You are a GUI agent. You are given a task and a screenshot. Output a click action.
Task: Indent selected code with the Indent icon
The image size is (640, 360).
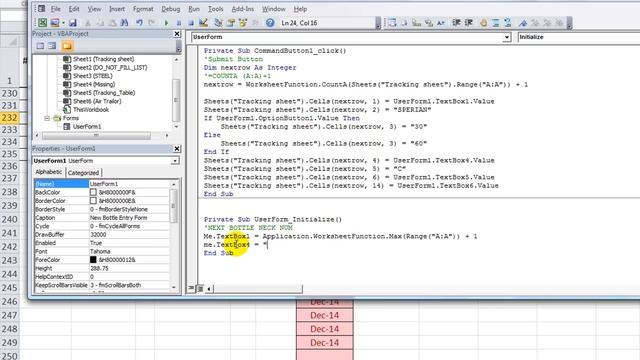click(x=456, y=23)
